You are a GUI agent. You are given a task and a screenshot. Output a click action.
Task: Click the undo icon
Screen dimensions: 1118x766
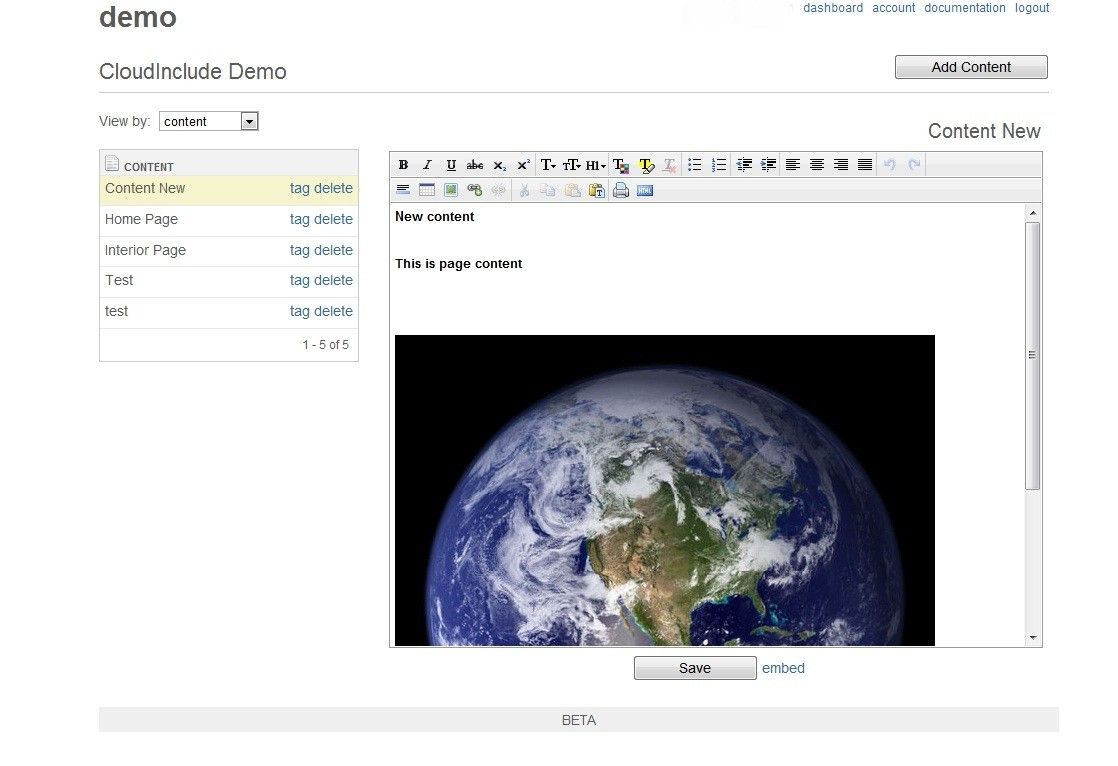click(x=890, y=165)
